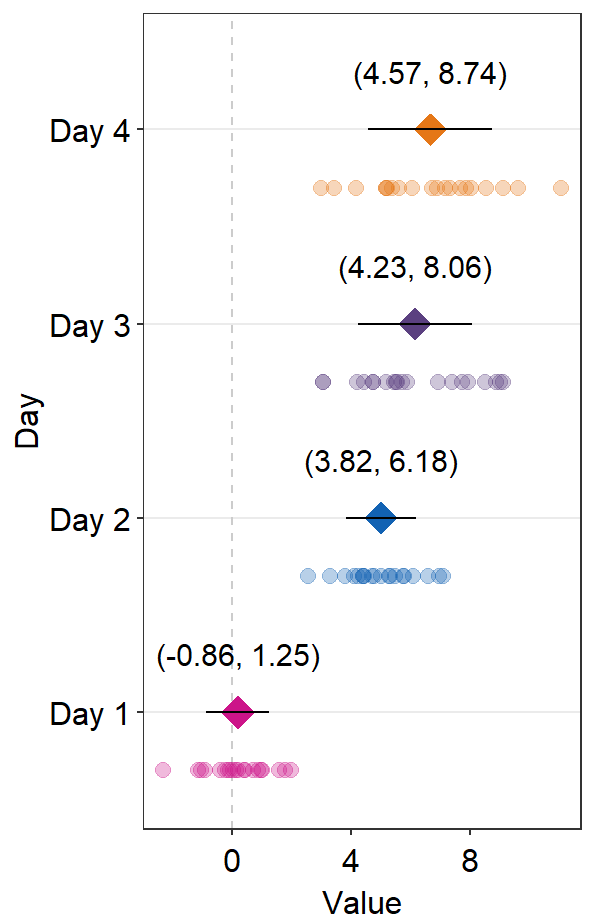The width and height of the screenshot is (595, 921).
Task: Select the leftmost blue Day 2 data point
Action: pos(308,576)
